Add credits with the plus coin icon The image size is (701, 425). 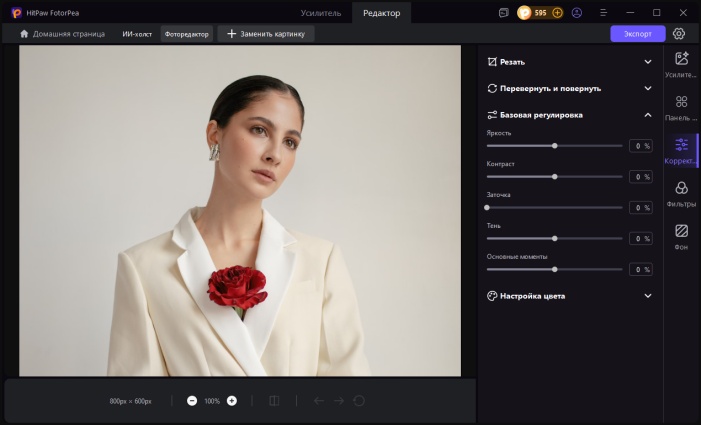coord(557,13)
